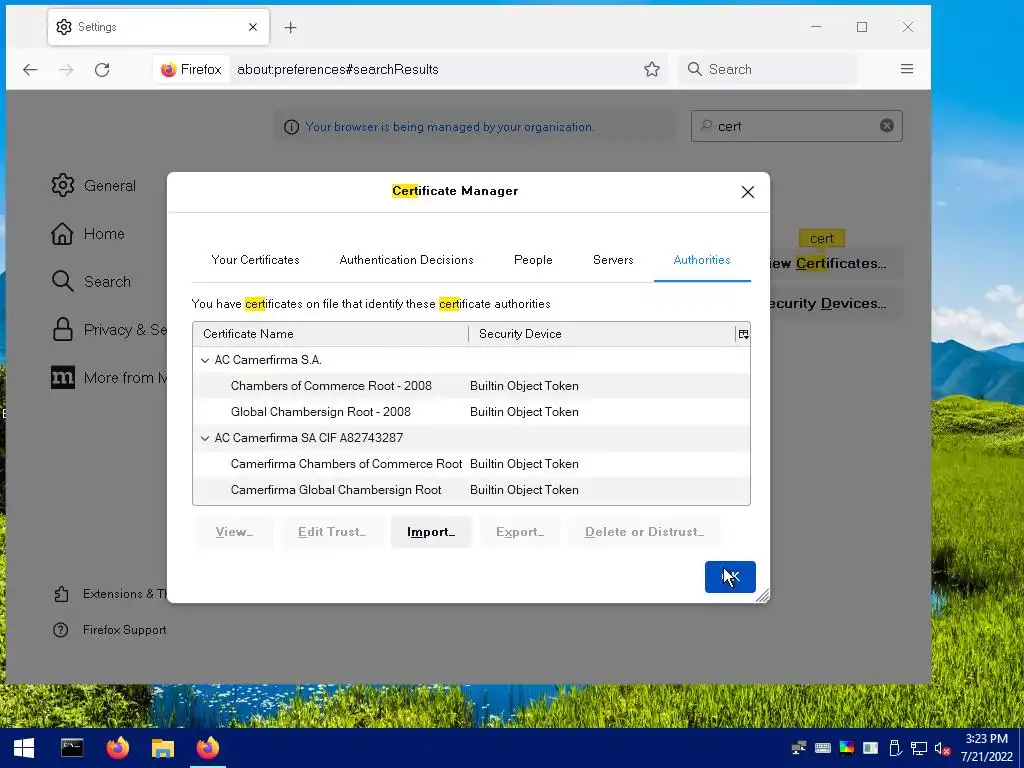
Task: Open a new tab with plus icon
Action: tap(291, 27)
